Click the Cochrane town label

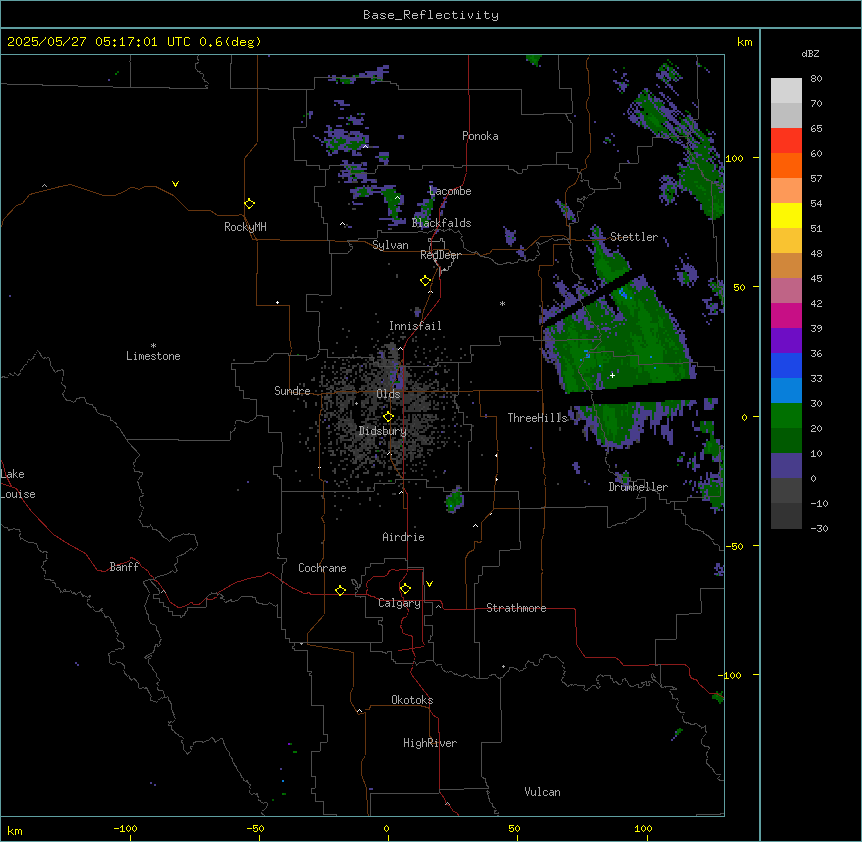pos(322,568)
